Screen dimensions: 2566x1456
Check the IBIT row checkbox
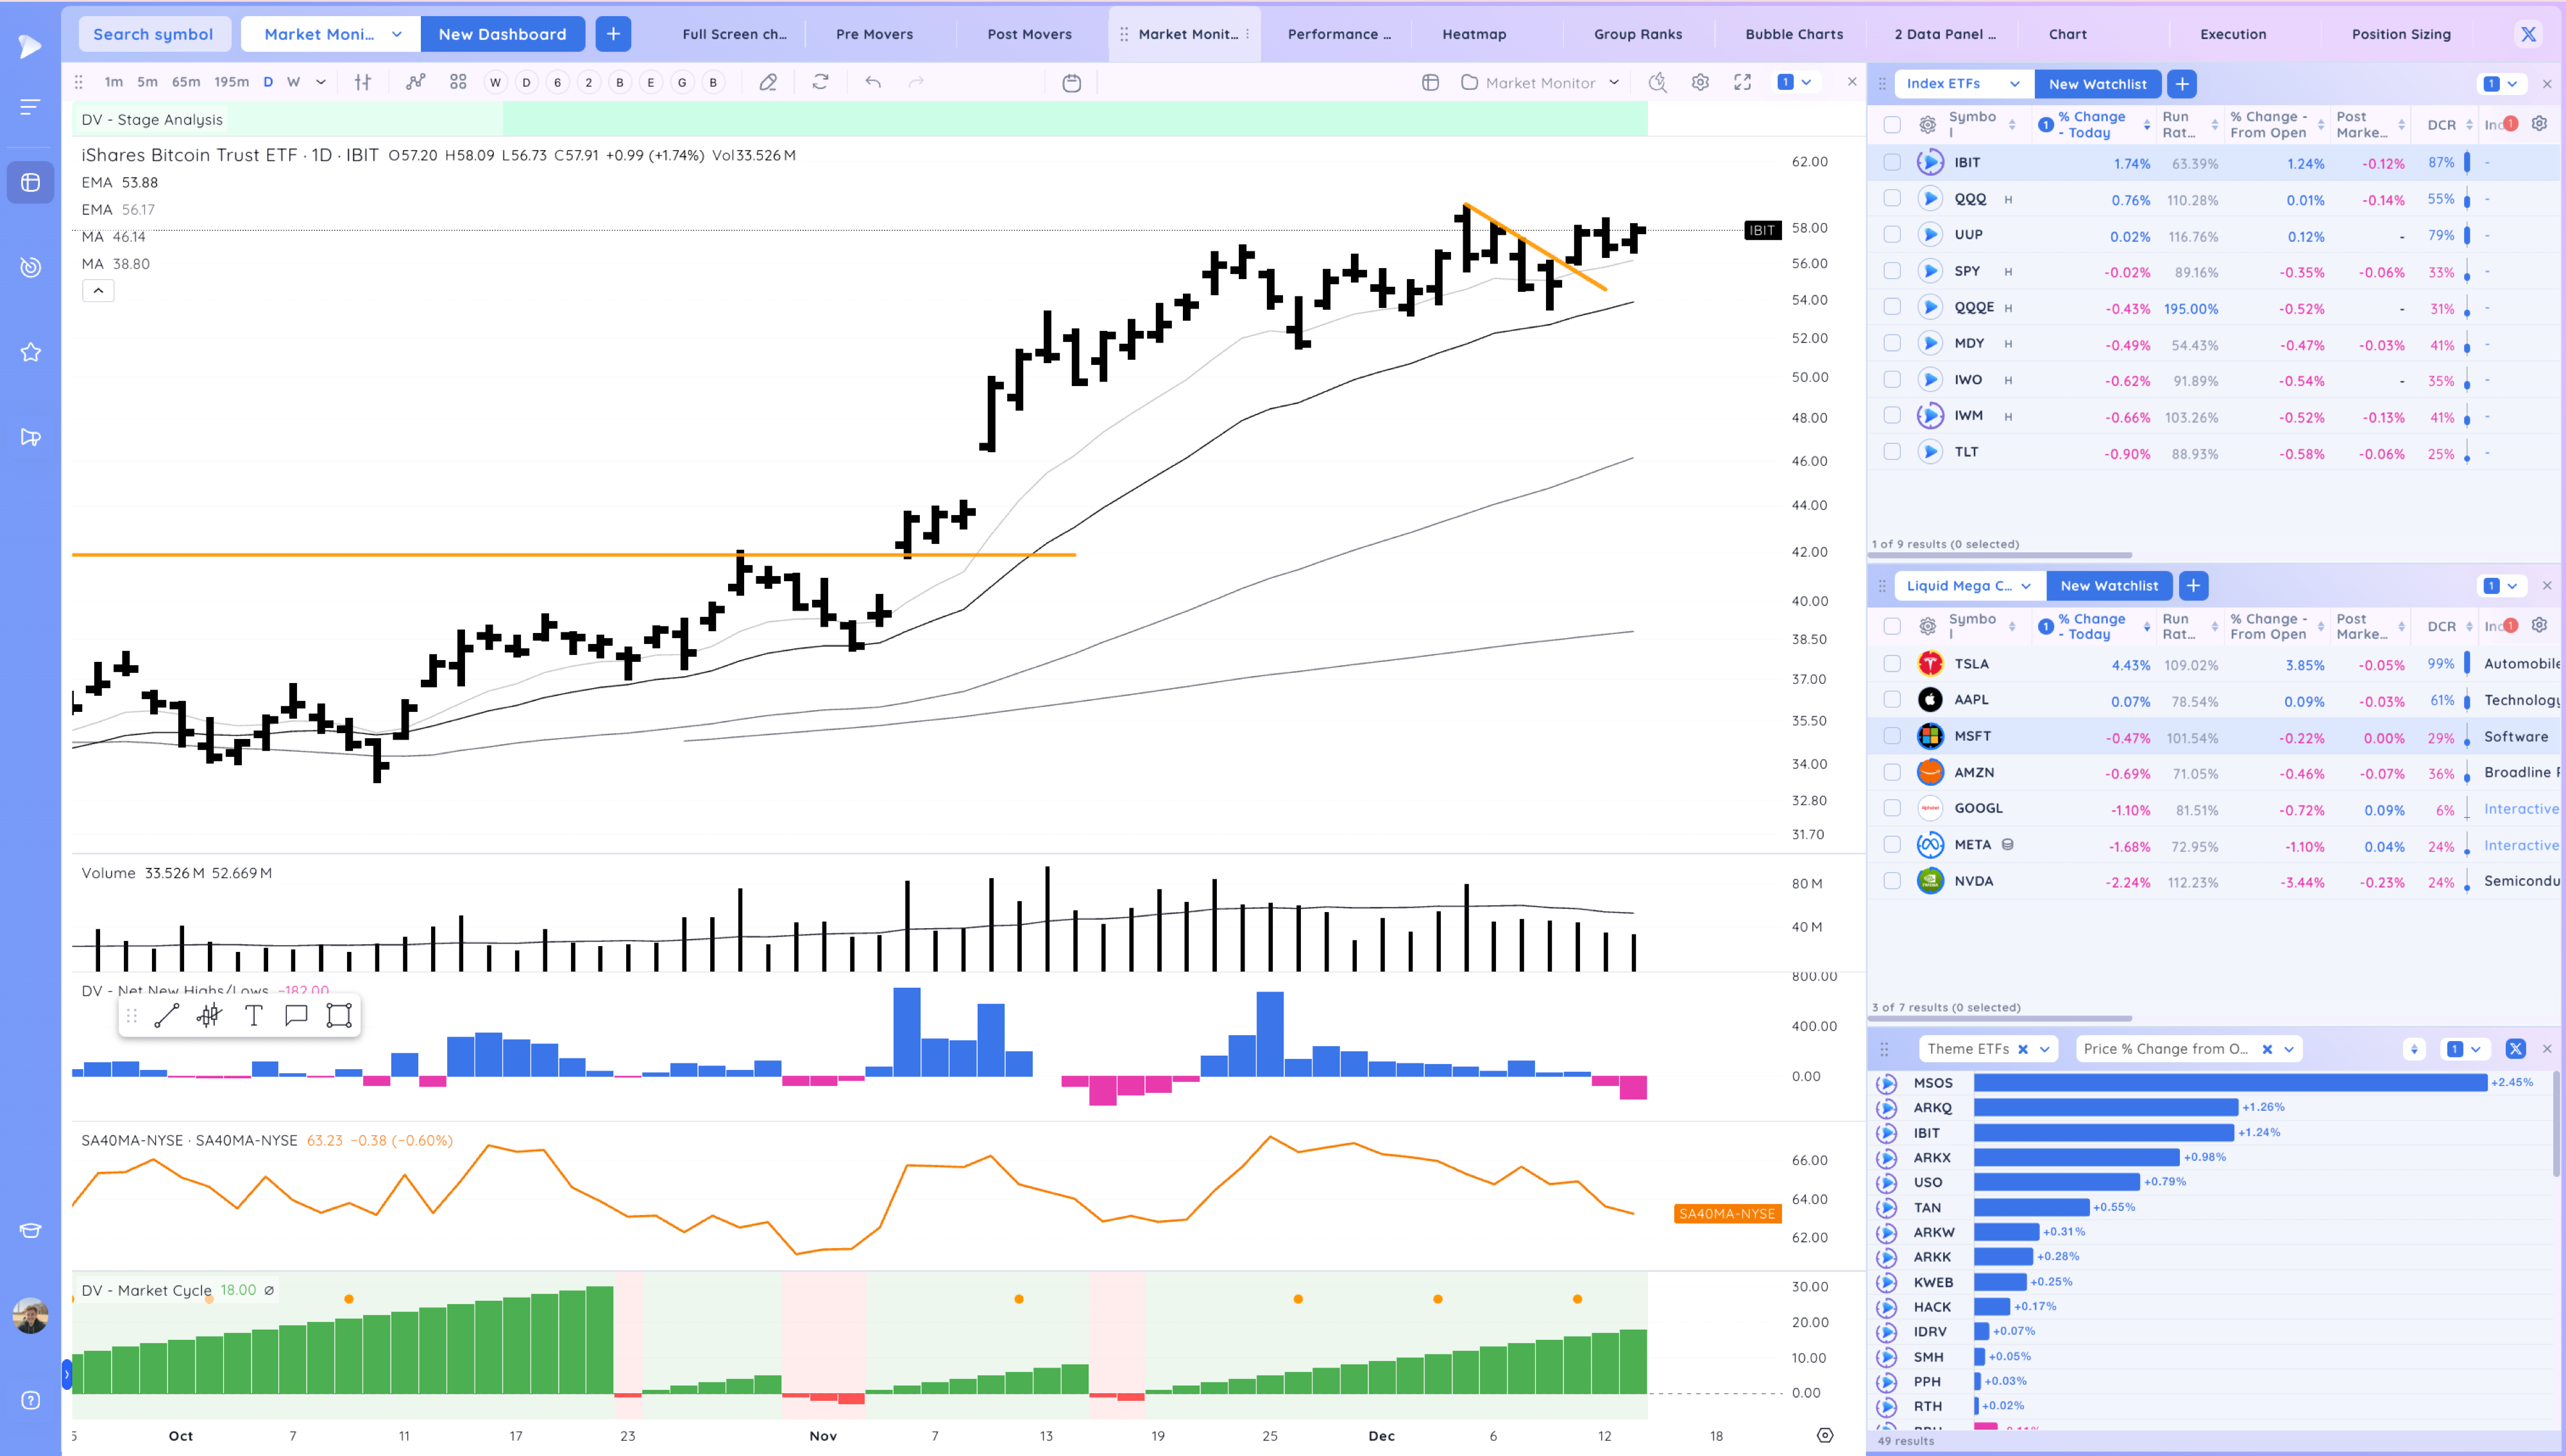click(x=1891, y=162)
